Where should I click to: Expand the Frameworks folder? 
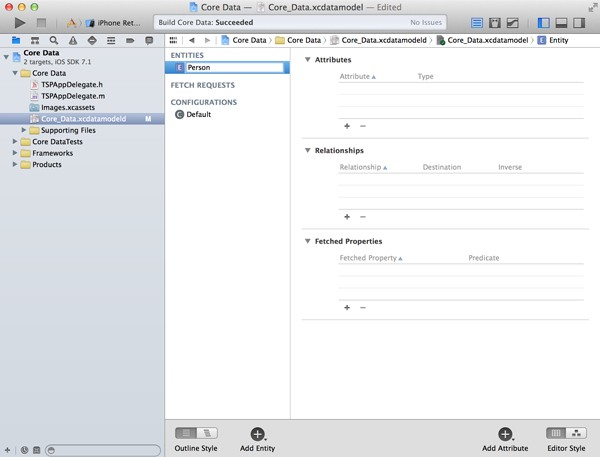tap(15, 153)
